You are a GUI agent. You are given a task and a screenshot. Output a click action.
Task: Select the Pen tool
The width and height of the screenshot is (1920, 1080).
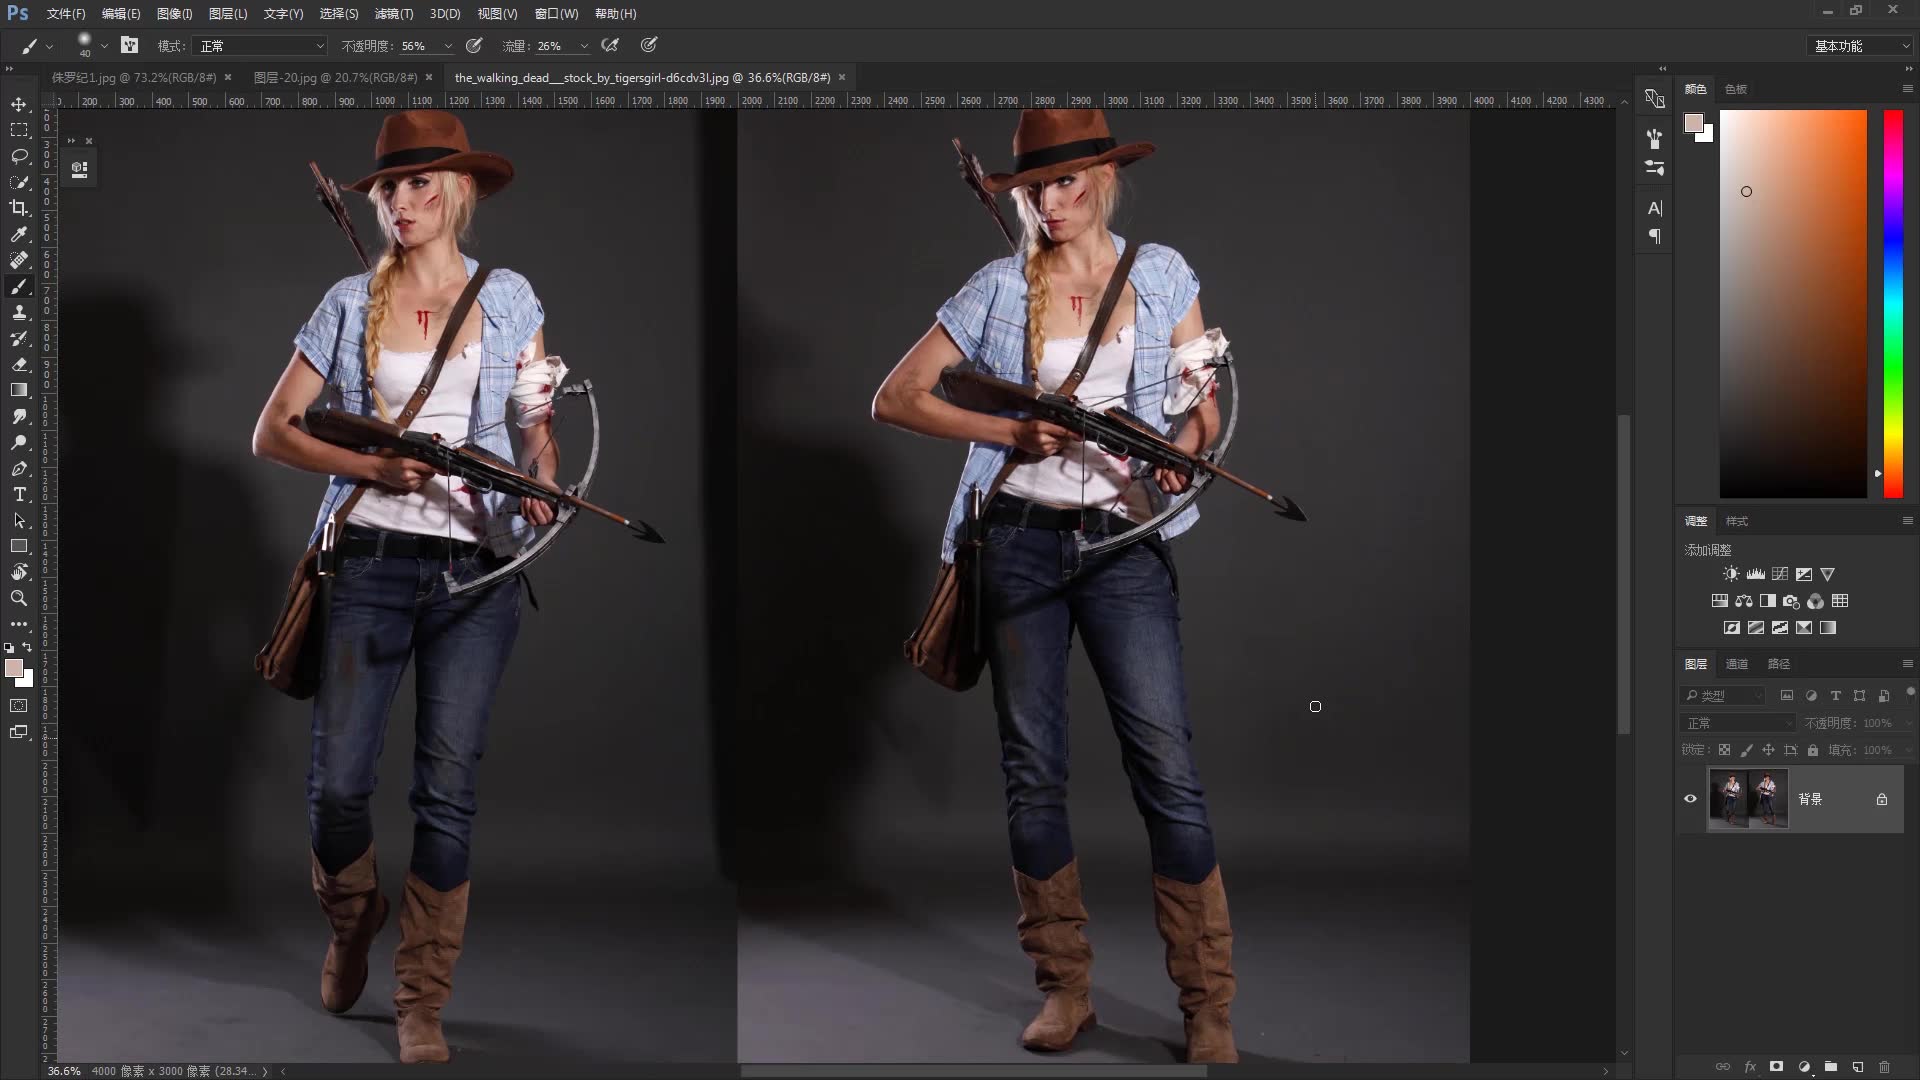point(19,468)
